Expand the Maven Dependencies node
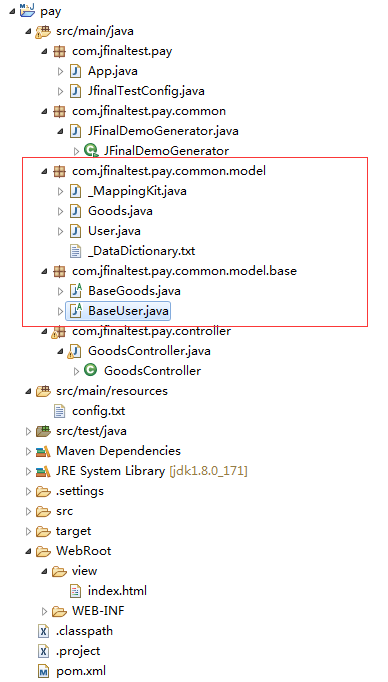This screenshot has height=682, width=388. (x=29, y=451)
